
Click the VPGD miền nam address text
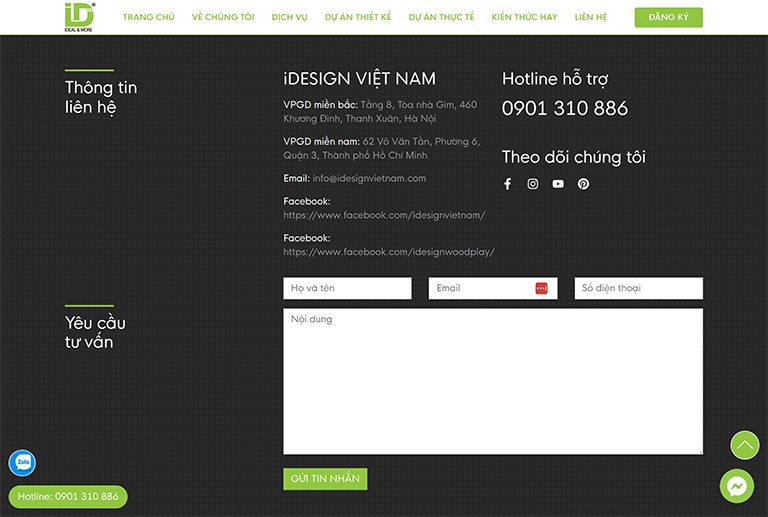pos(382,148)
